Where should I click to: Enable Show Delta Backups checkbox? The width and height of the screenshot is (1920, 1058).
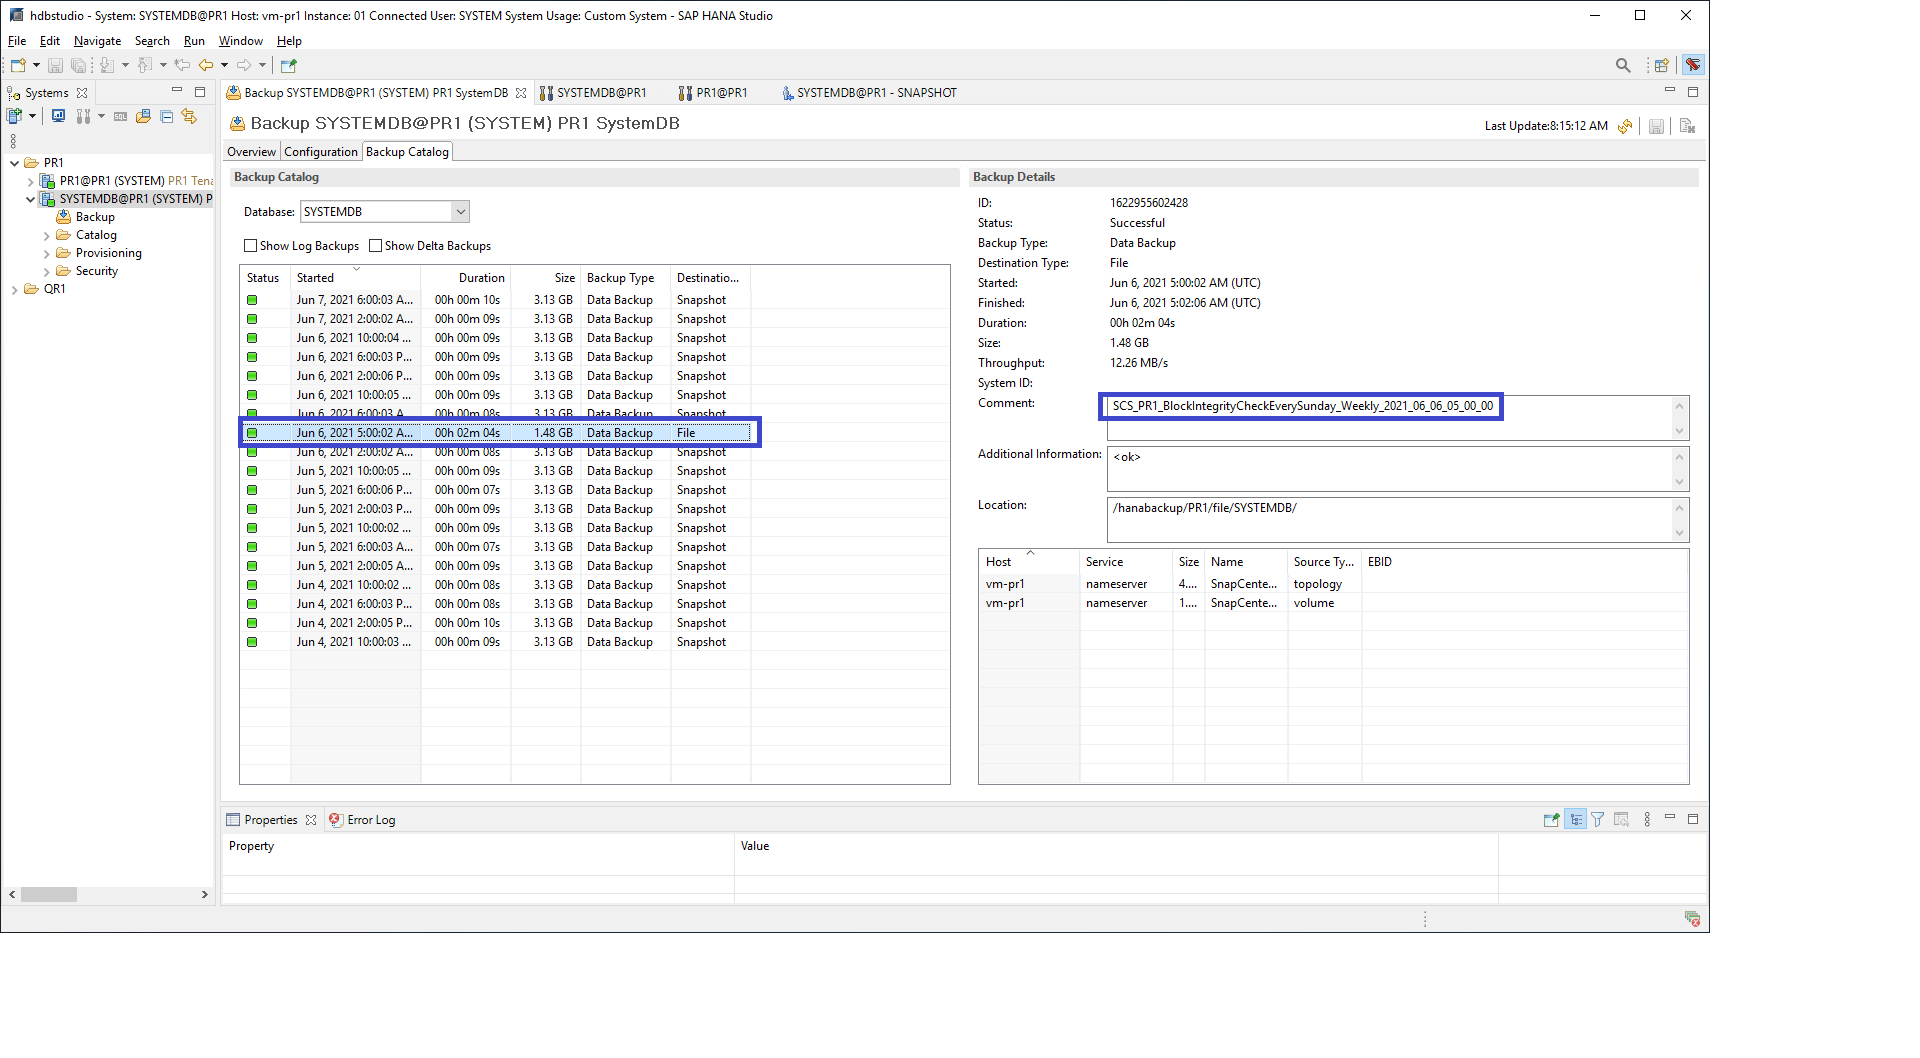tap(376, 246)
